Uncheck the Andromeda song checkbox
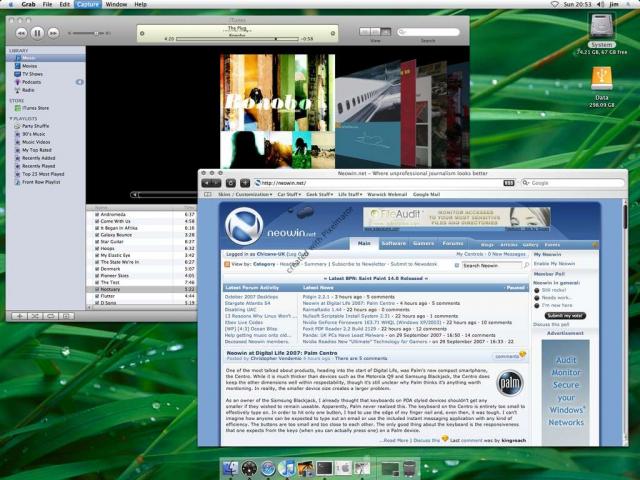This screenshot has width=640, height=480. tap(97, 214)
